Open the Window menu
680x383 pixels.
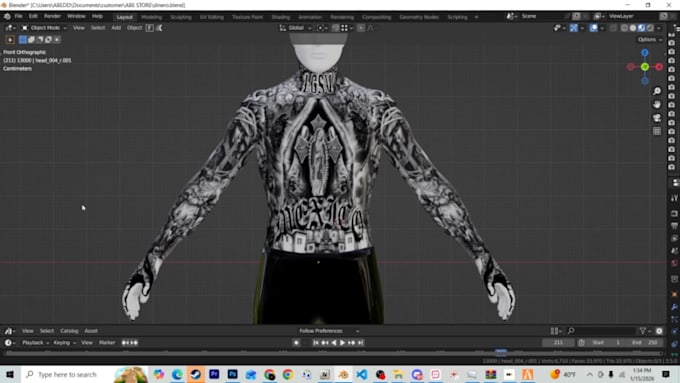coord(76,16)
